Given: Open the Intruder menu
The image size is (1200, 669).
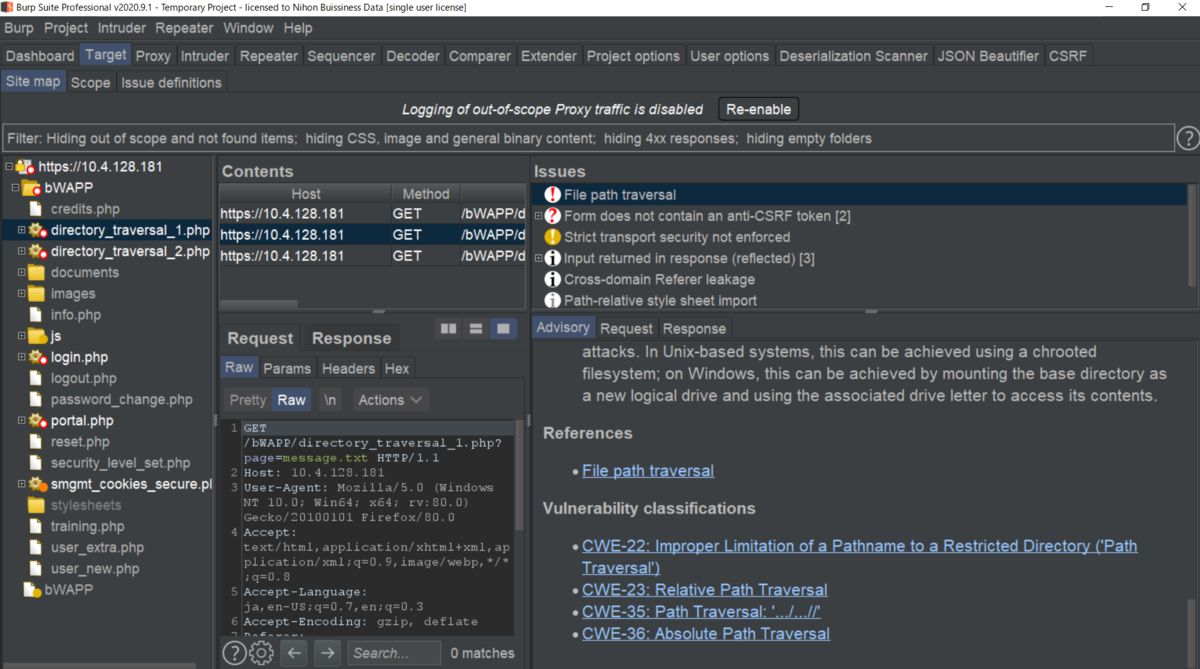Looking at the screenshot, I should click(x=121, y=28).
